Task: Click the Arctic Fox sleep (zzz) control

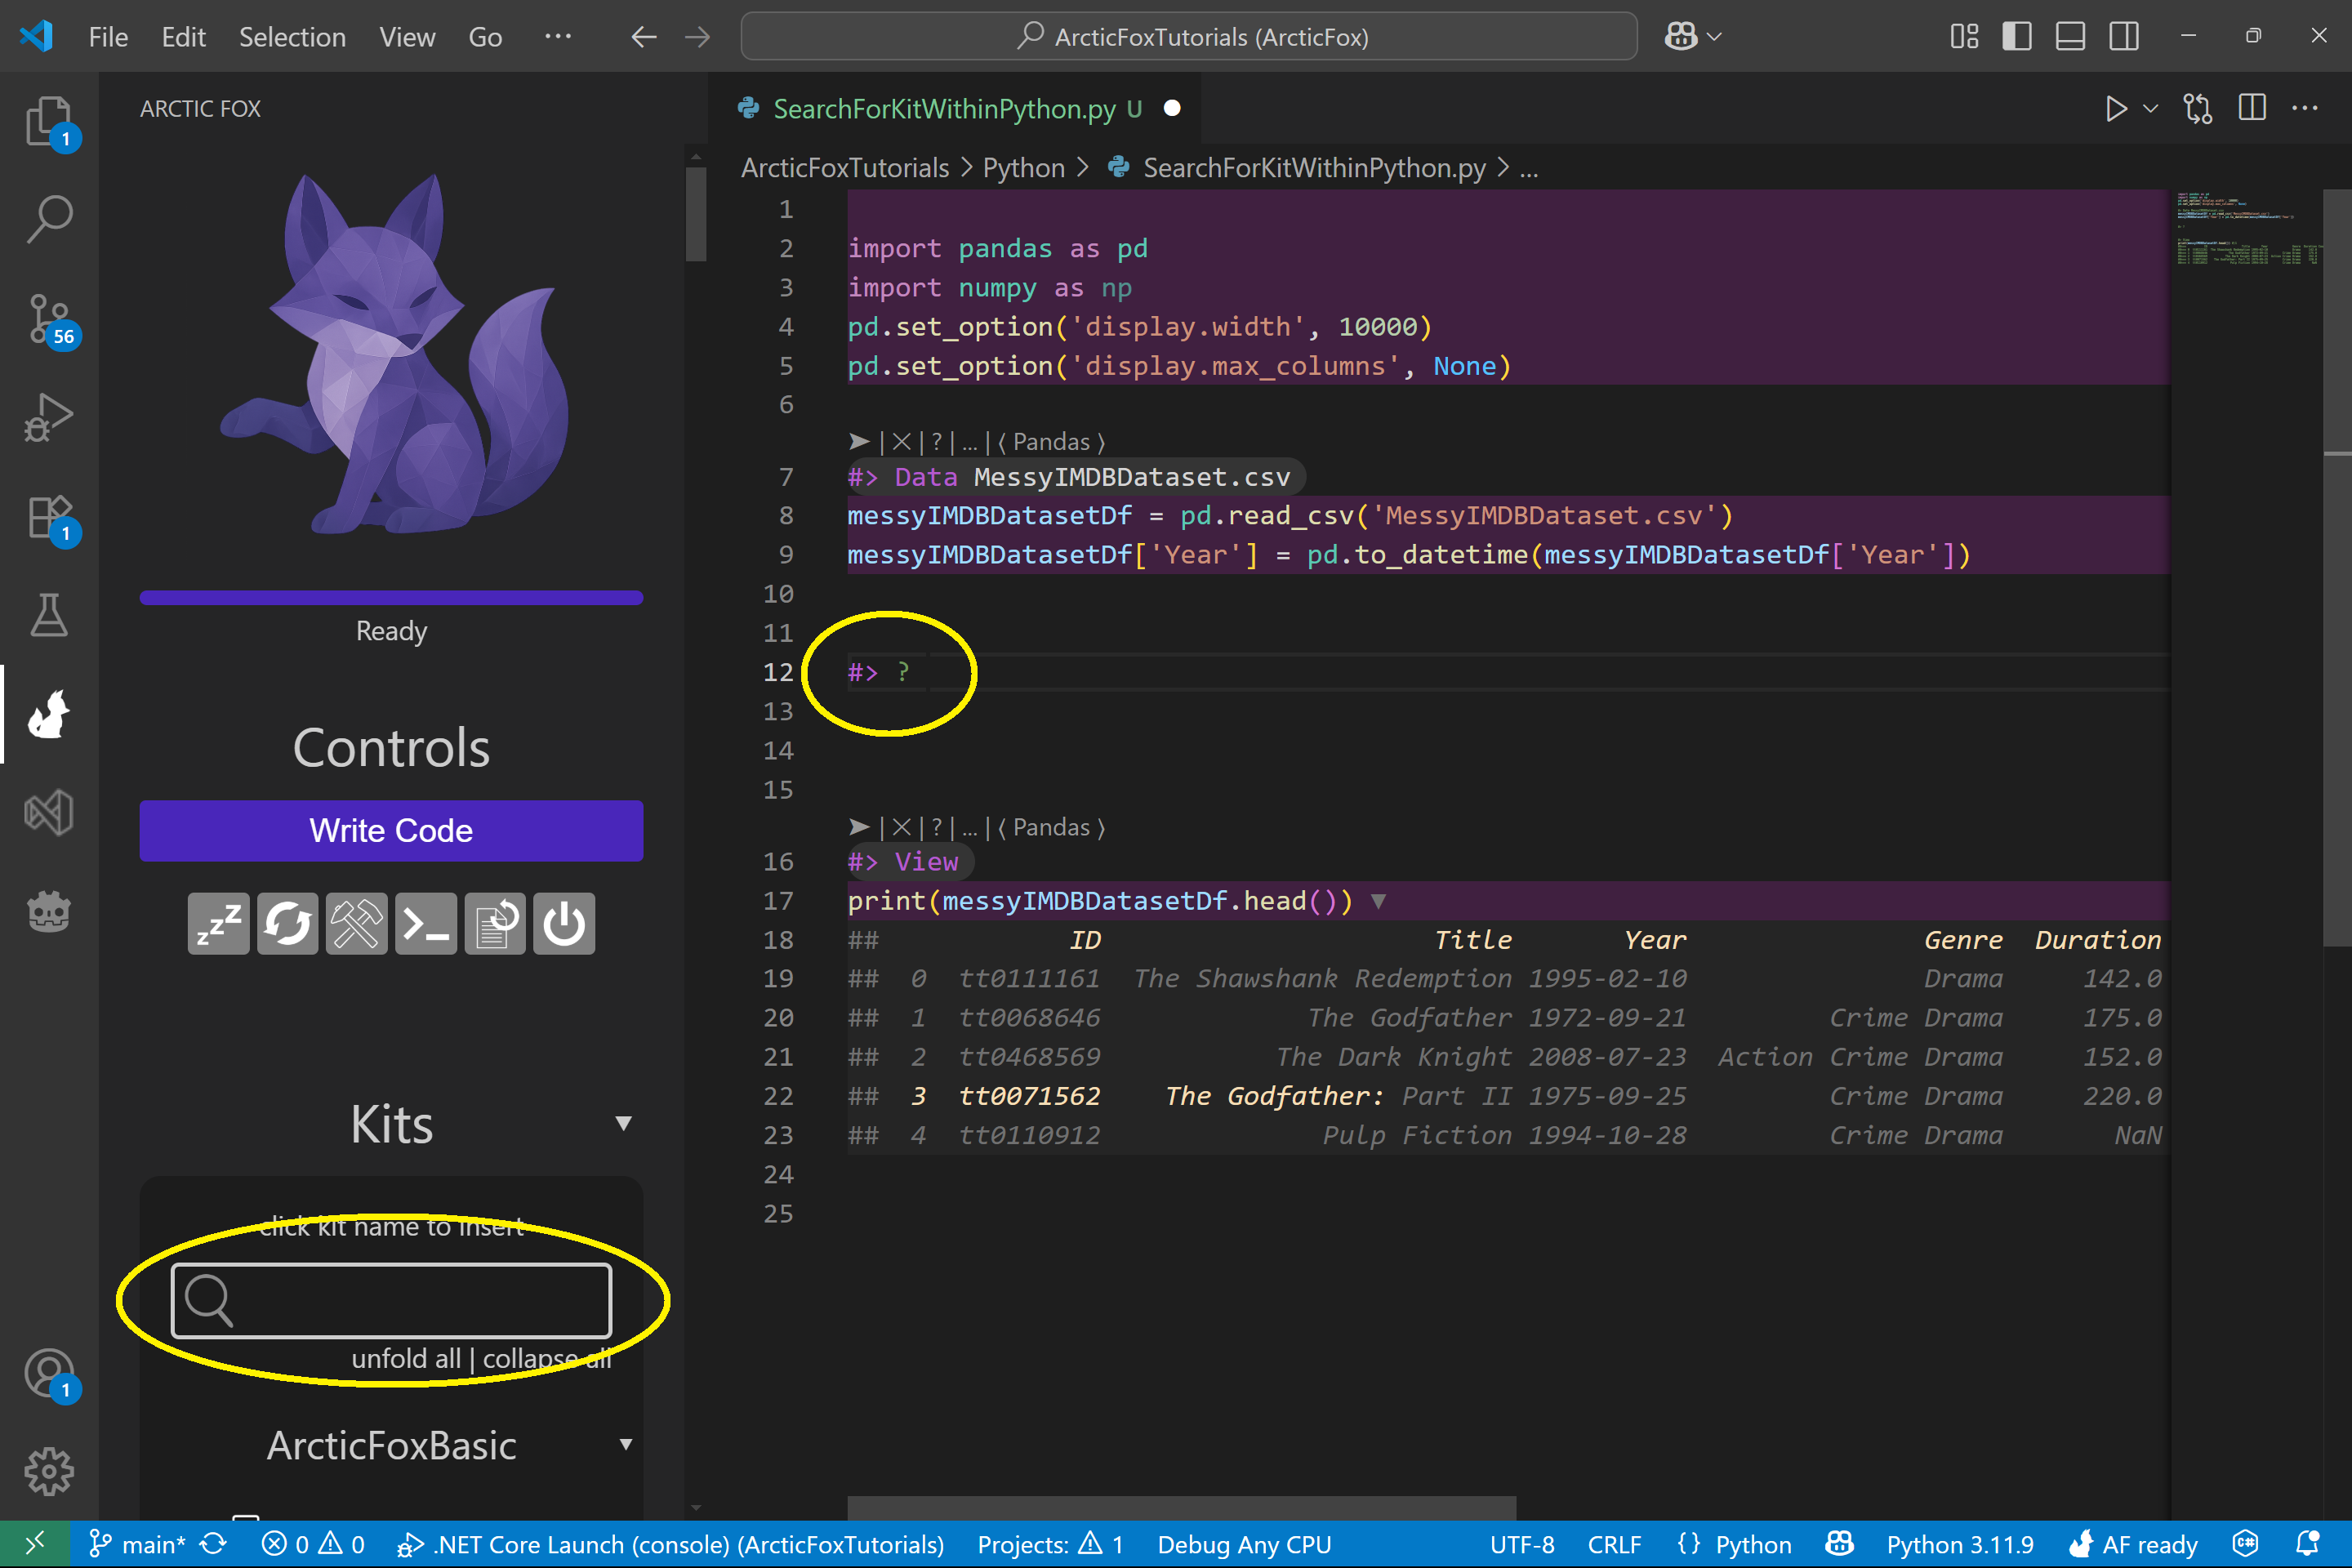Action: [218, 924]
